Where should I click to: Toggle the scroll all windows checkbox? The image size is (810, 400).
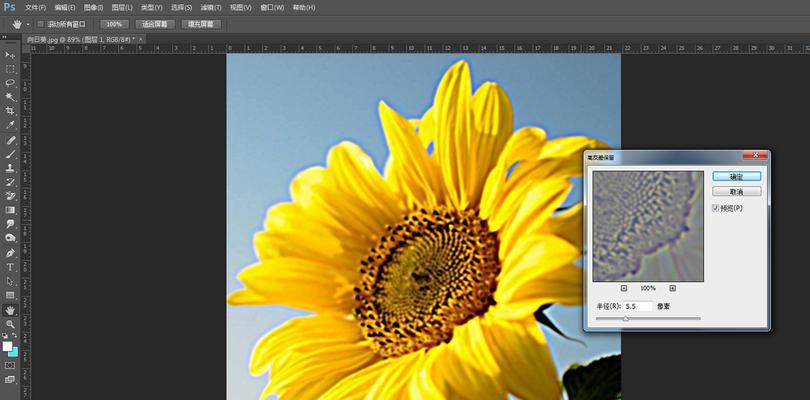pyautogui.click(x=41, y=24)
